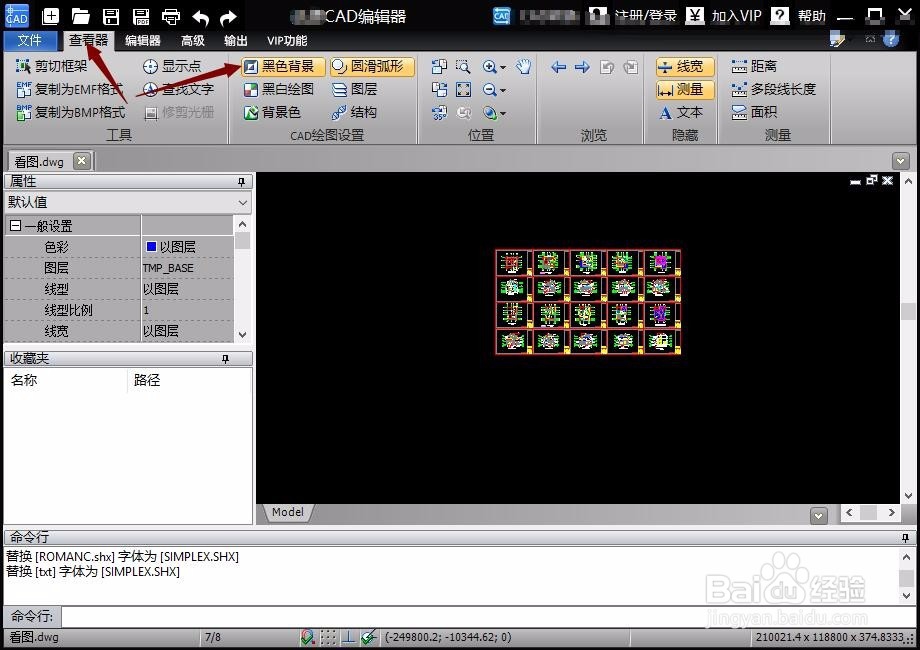Click the New file icon in title bar

51,16
